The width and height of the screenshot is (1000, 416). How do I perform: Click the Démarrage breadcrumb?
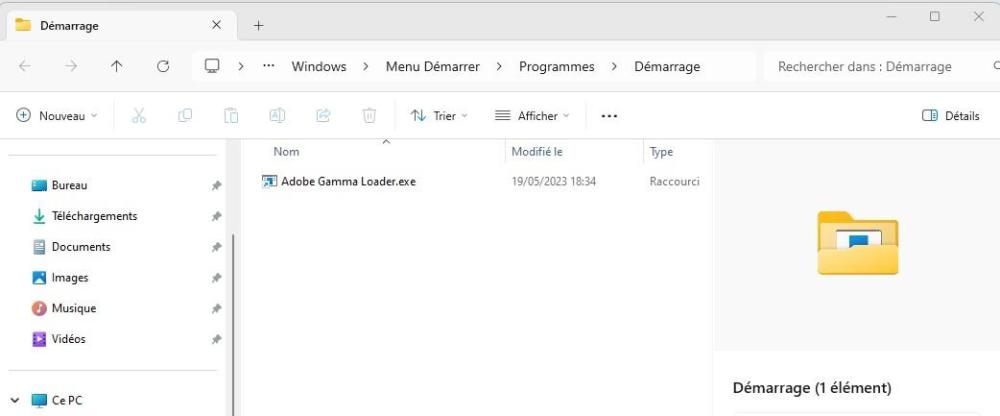[x=667, y=66]
